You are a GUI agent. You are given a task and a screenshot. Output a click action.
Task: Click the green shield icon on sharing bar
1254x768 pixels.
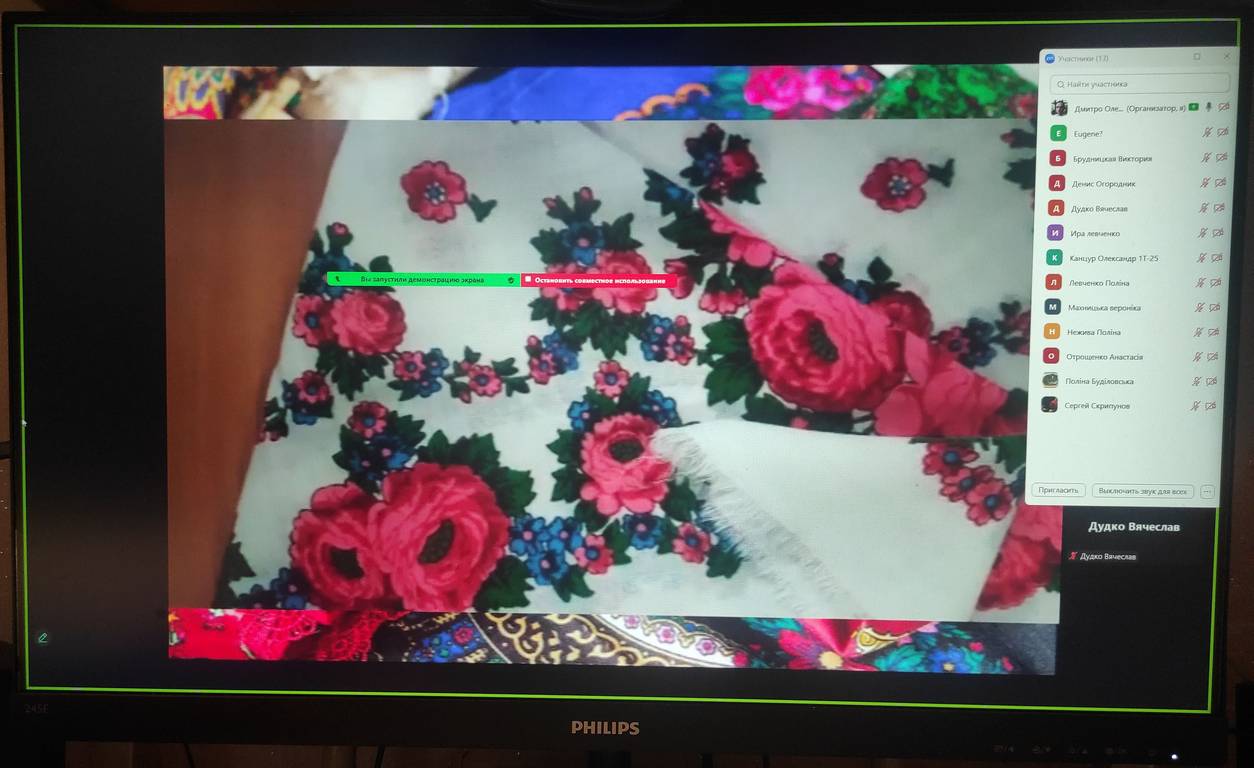511,280
